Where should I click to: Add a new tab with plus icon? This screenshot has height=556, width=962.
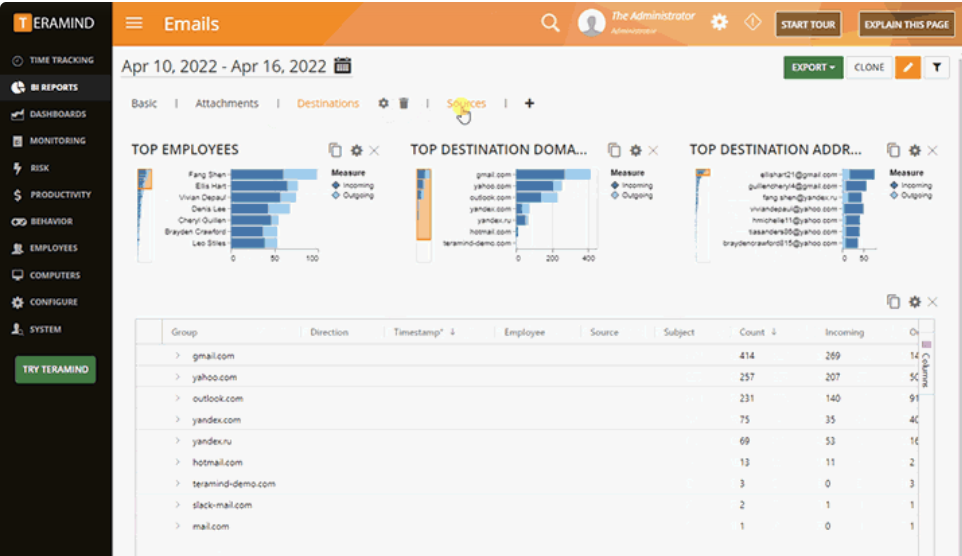(529, 103)
